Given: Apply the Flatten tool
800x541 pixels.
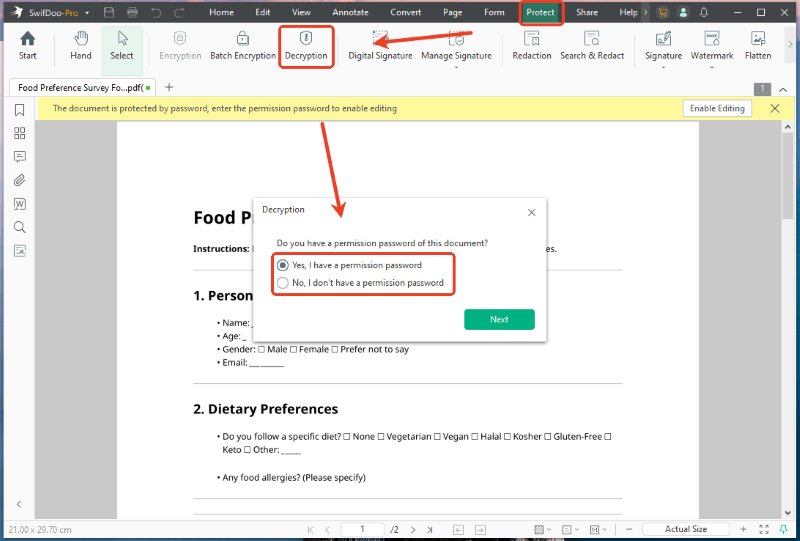Looking at the screenshot, I should click(758, 46).
